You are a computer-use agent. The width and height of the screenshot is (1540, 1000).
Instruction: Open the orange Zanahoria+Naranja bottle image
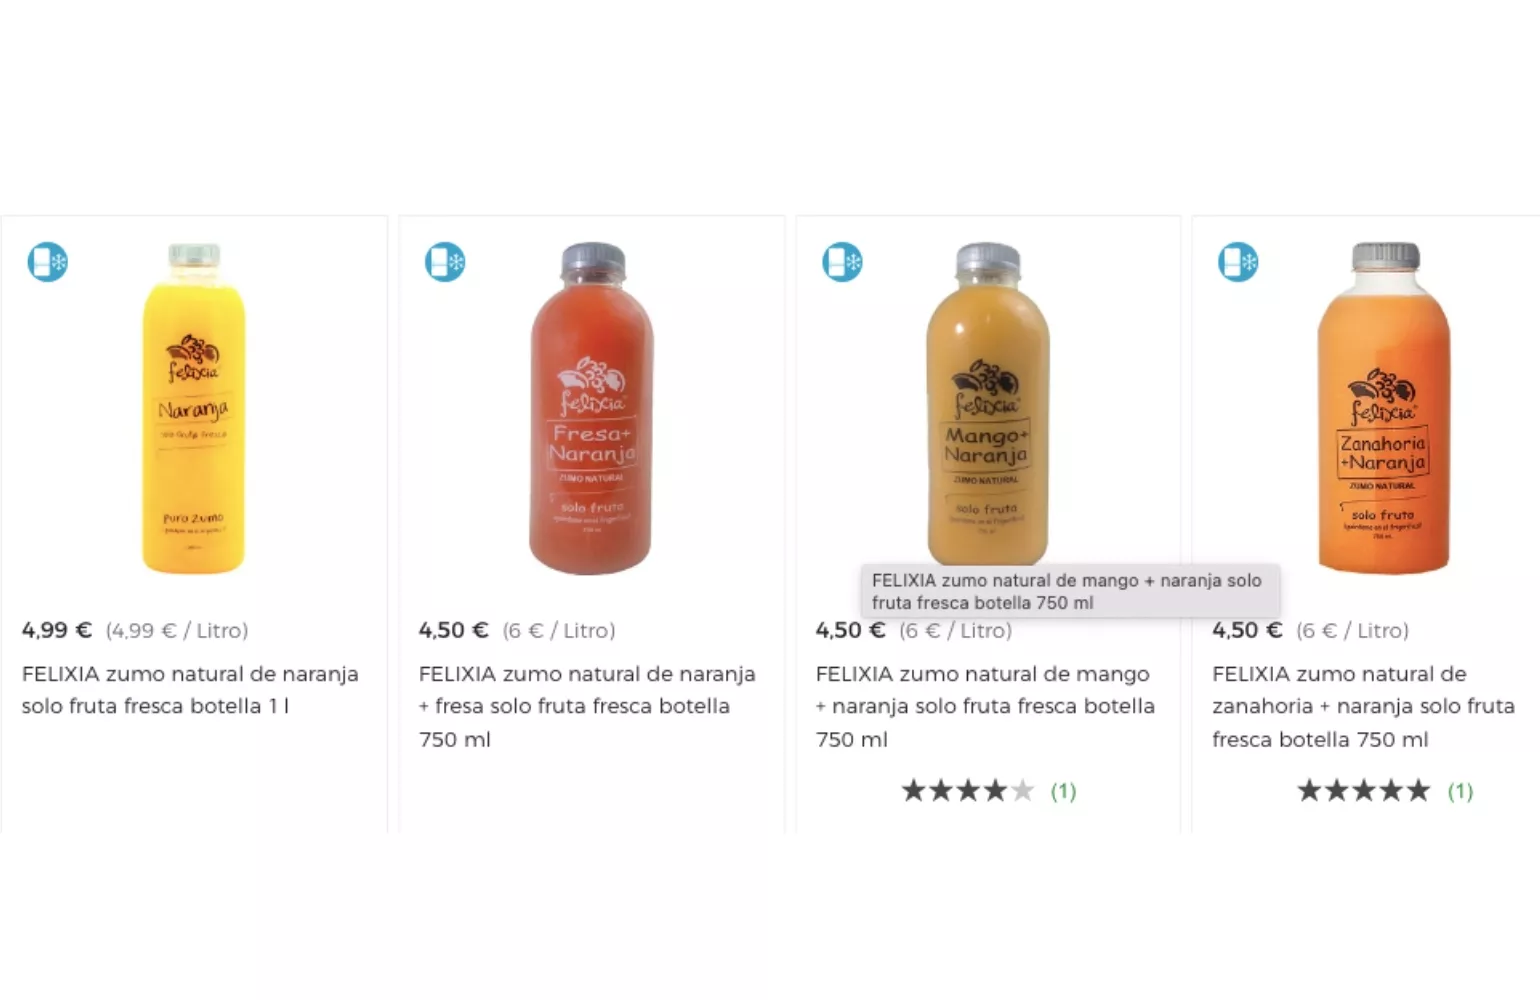click(x=1384, y=408)
